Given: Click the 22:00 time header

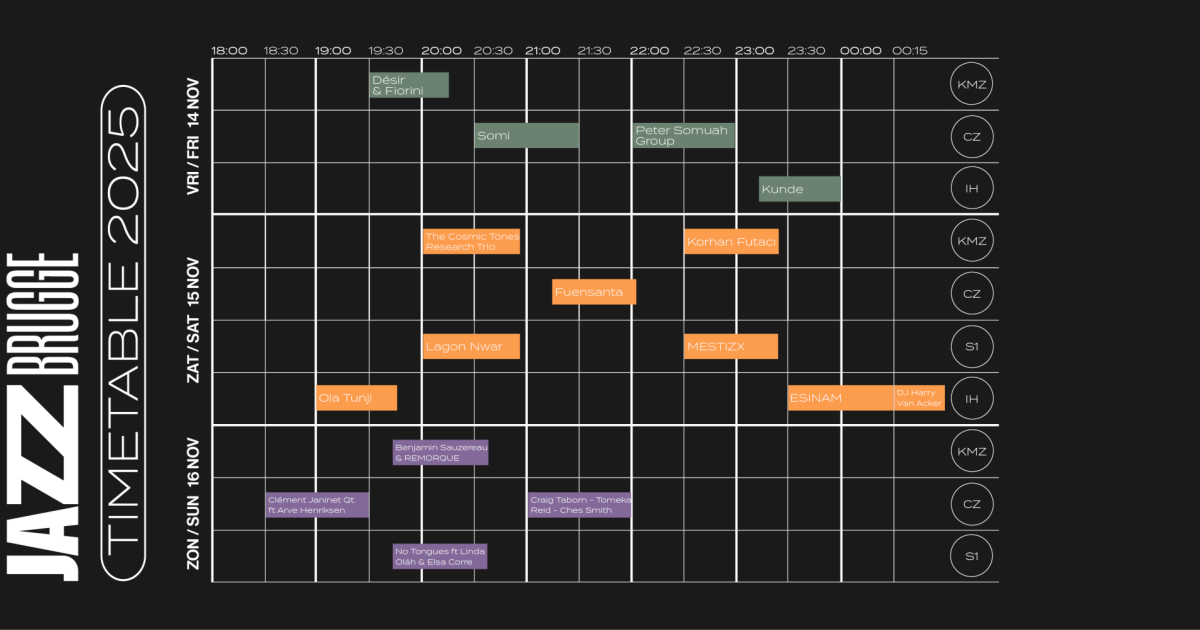Looking at the screenshot, I should (650, 50).
